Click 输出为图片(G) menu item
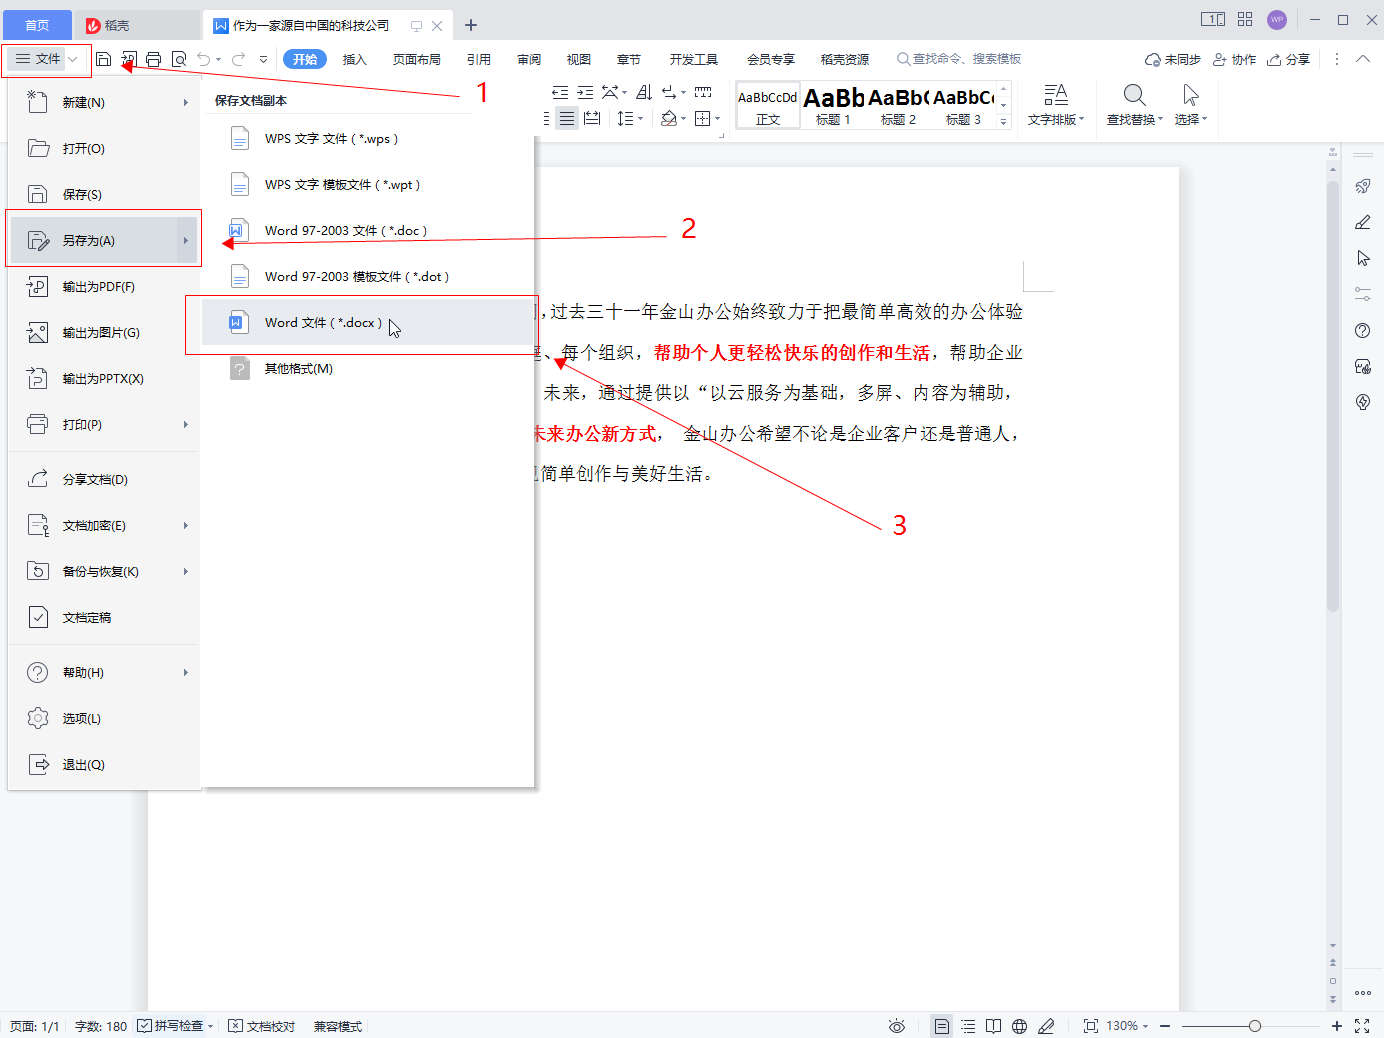This screenshot has height=1038, width=1384. pos(104,332)
